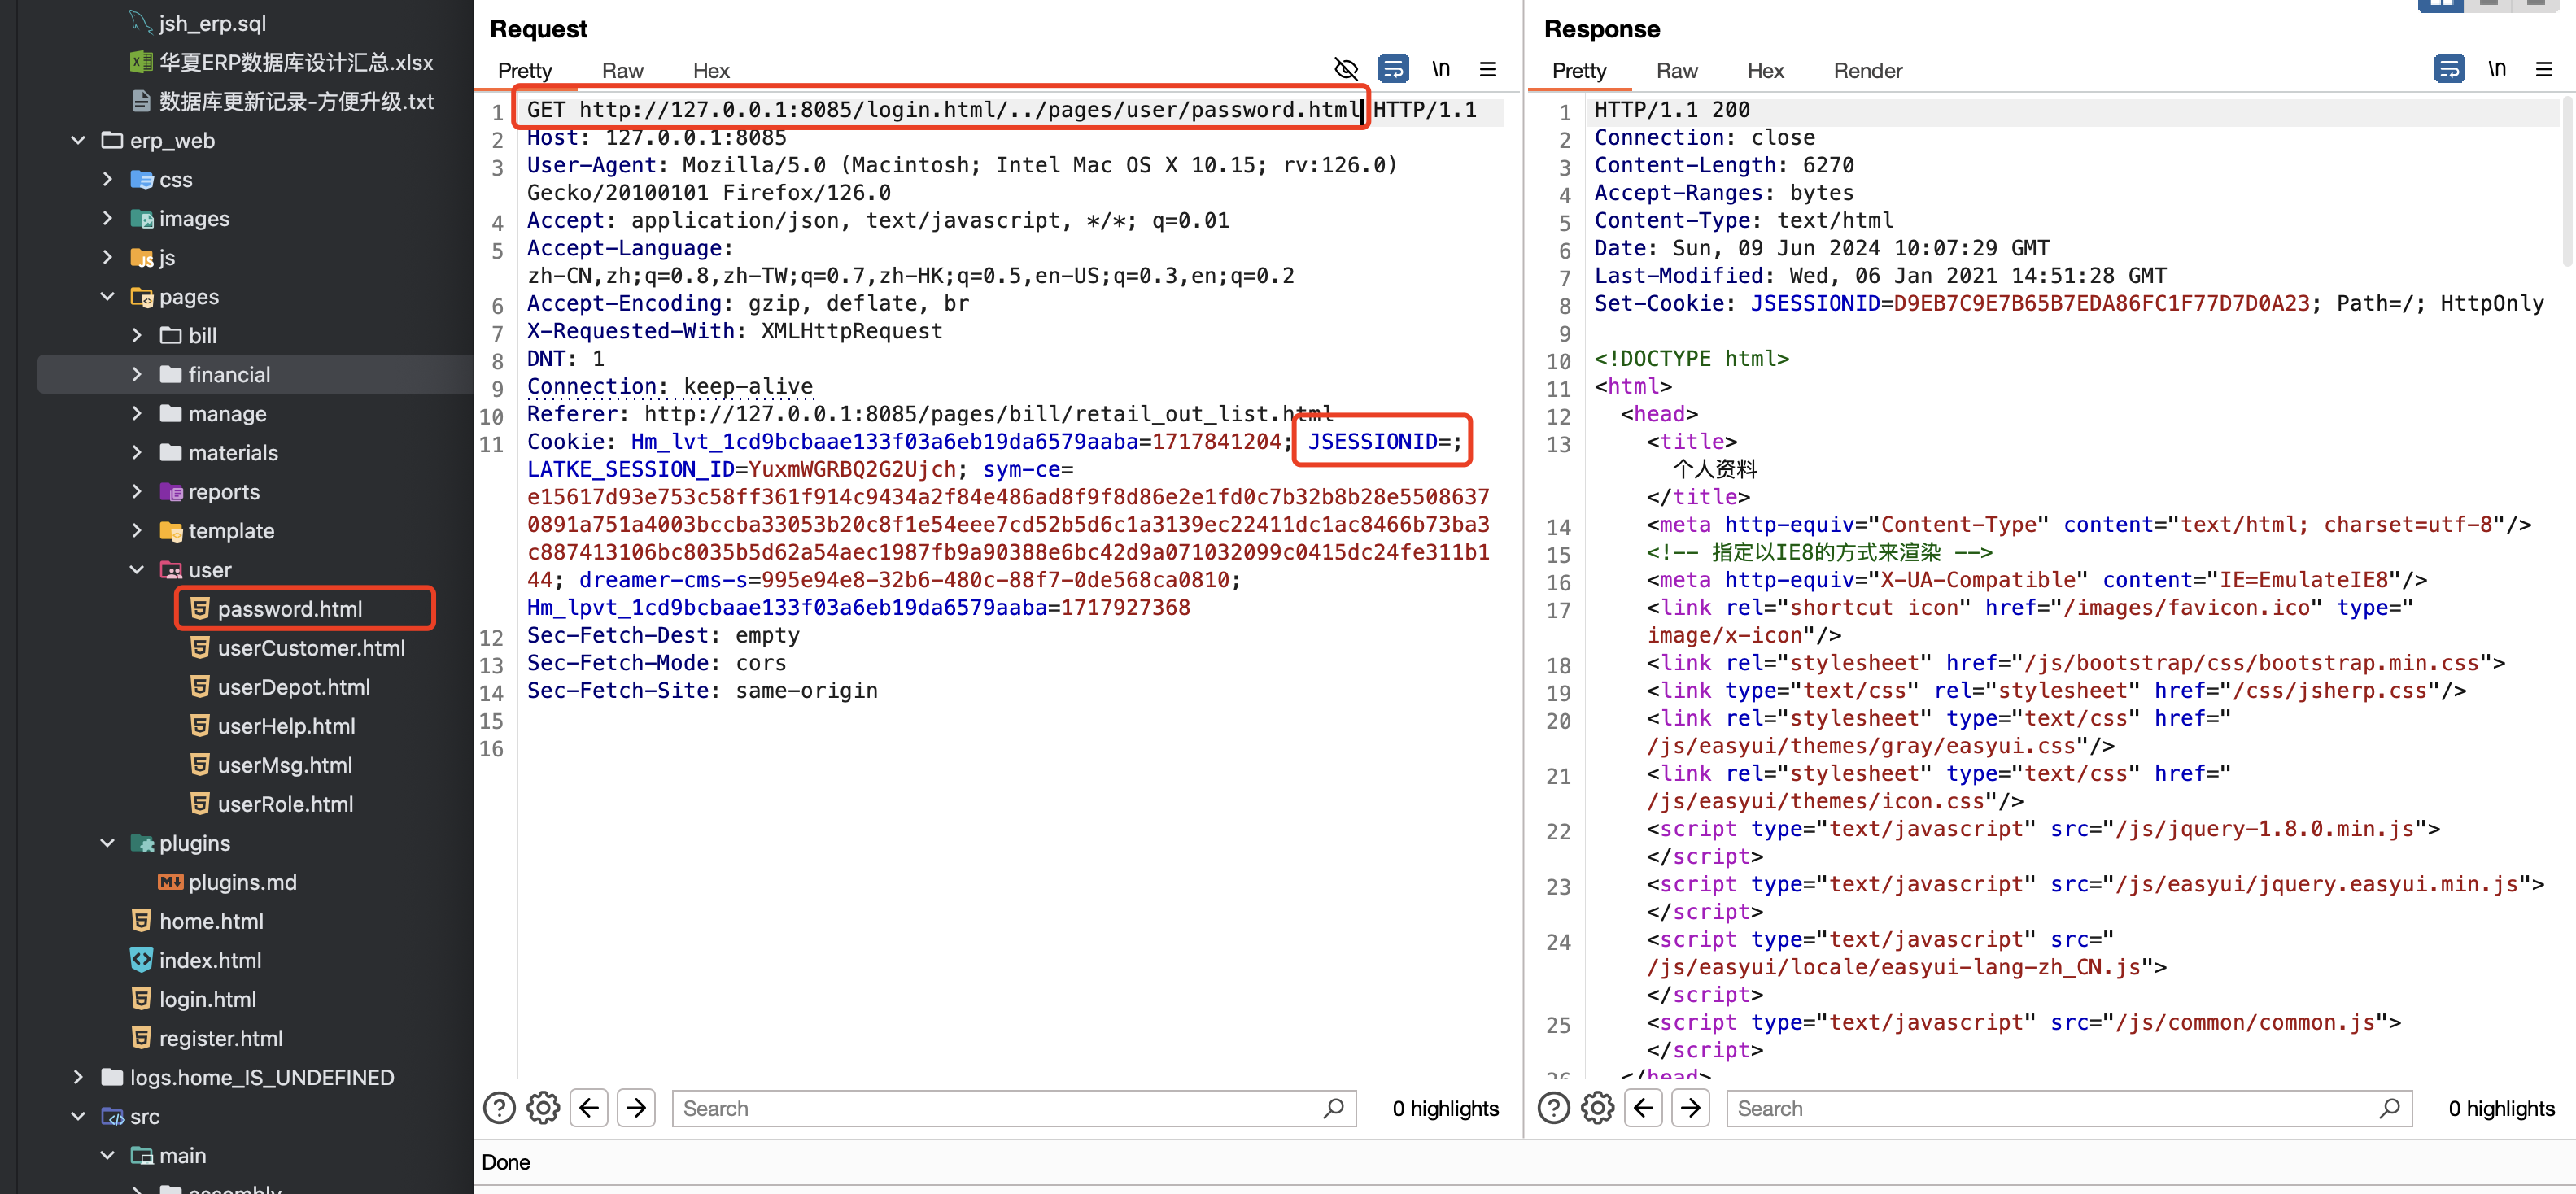
Task: Go to next match in Response search
Action: tap(1690, 1108)
